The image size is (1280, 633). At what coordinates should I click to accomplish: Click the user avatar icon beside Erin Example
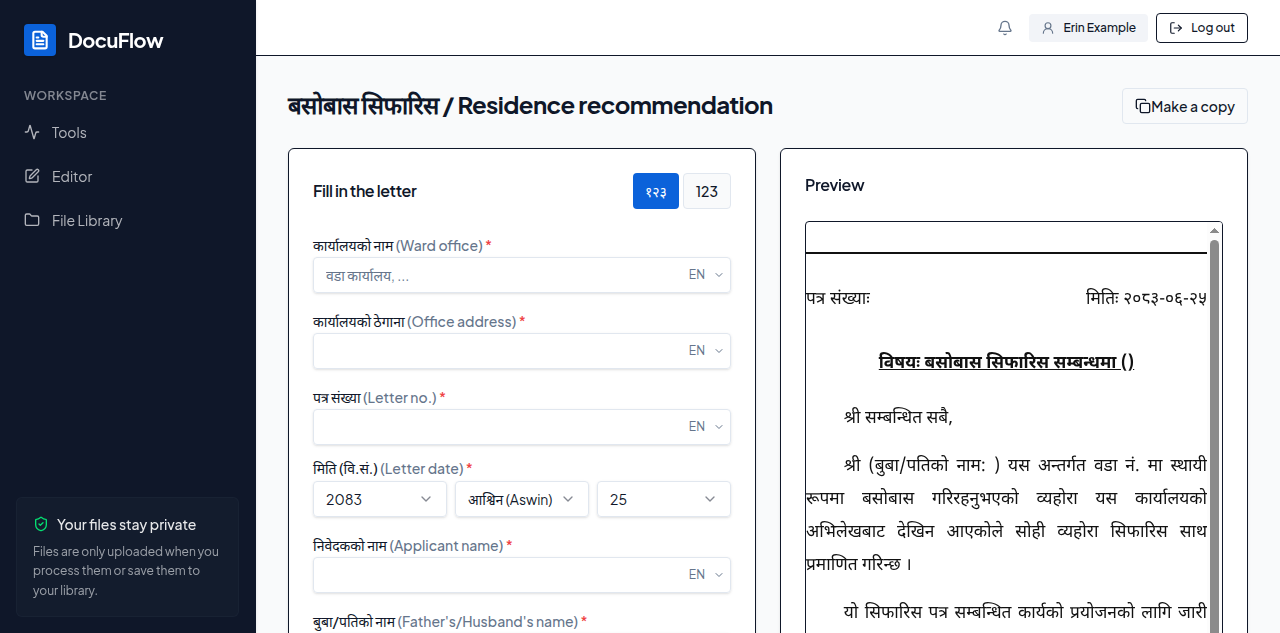(x=1048, y=28)
